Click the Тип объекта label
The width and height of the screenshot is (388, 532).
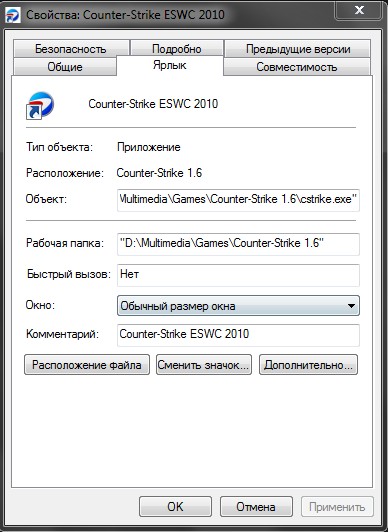click(x=59, y=147)
